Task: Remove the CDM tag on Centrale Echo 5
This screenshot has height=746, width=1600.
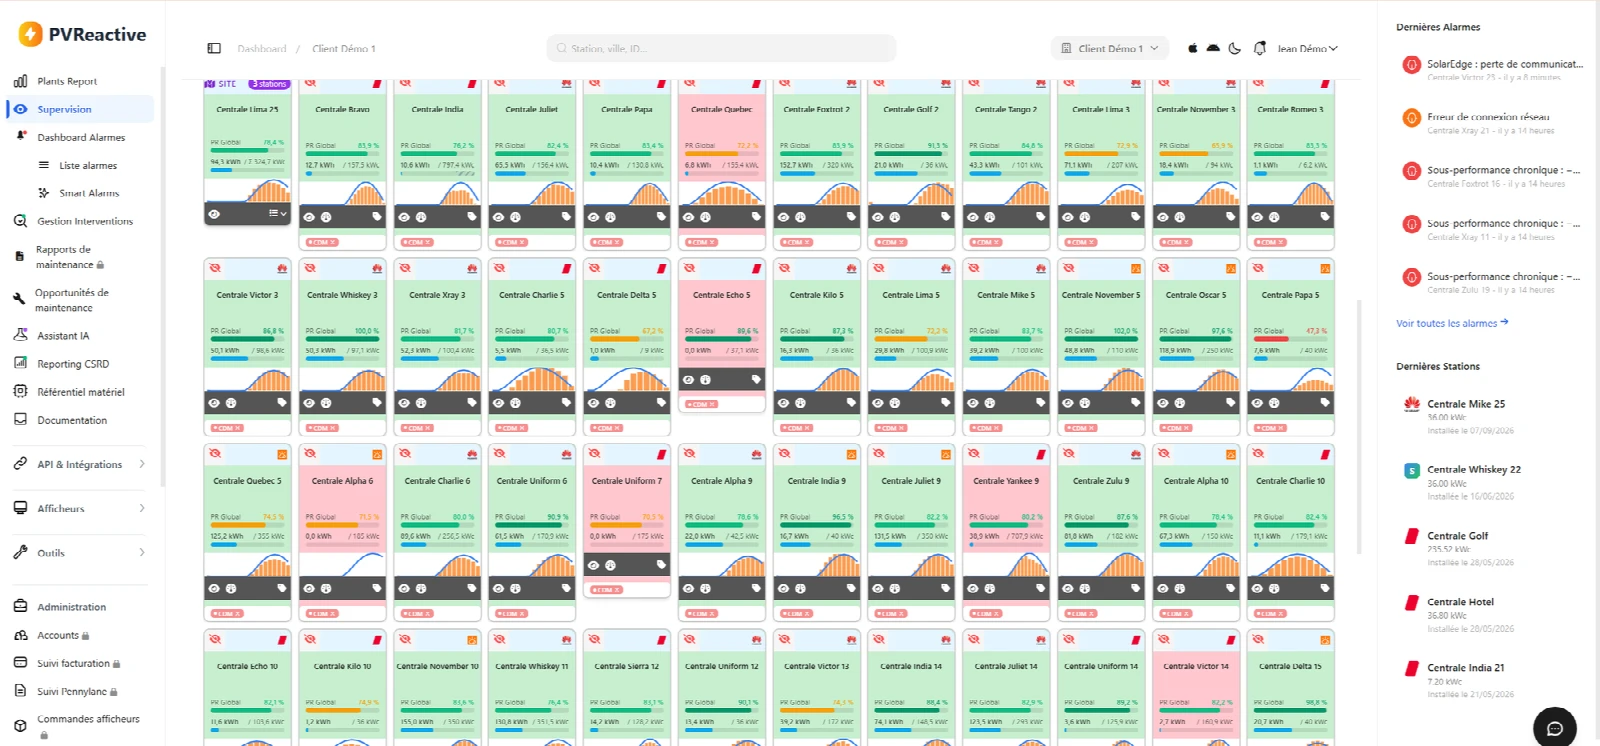Action: tap(713, 405)
